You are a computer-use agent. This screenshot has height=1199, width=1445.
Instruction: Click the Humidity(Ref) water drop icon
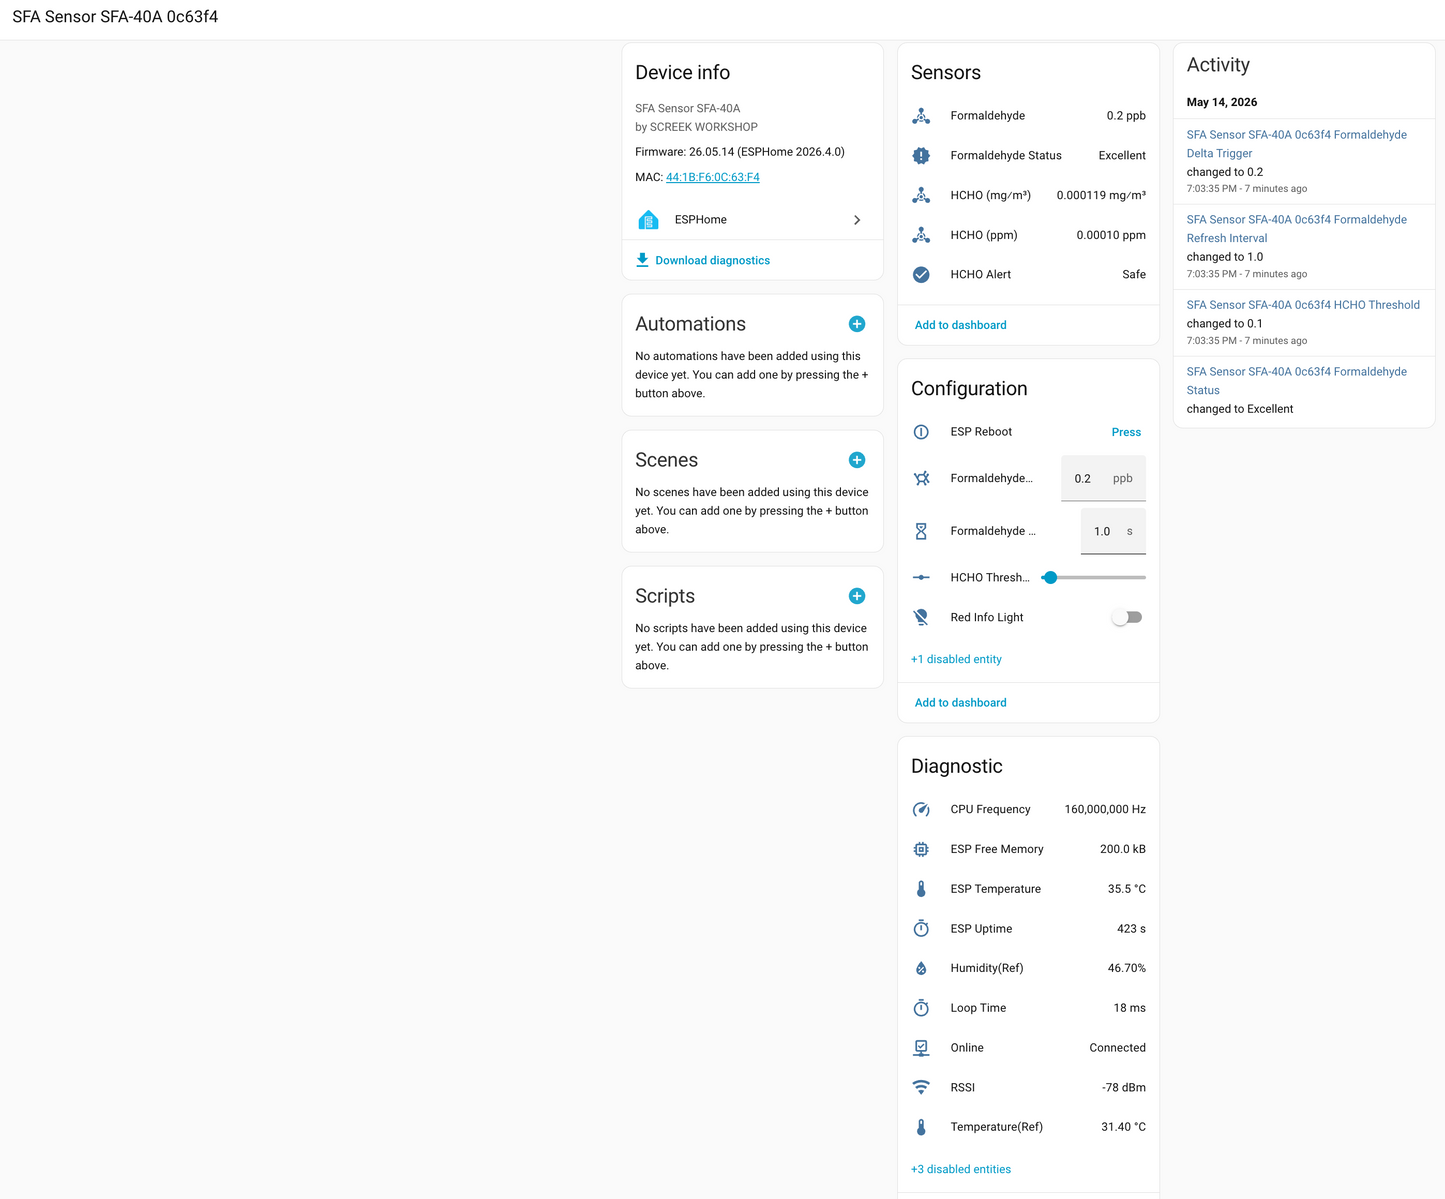pos(921,968)
